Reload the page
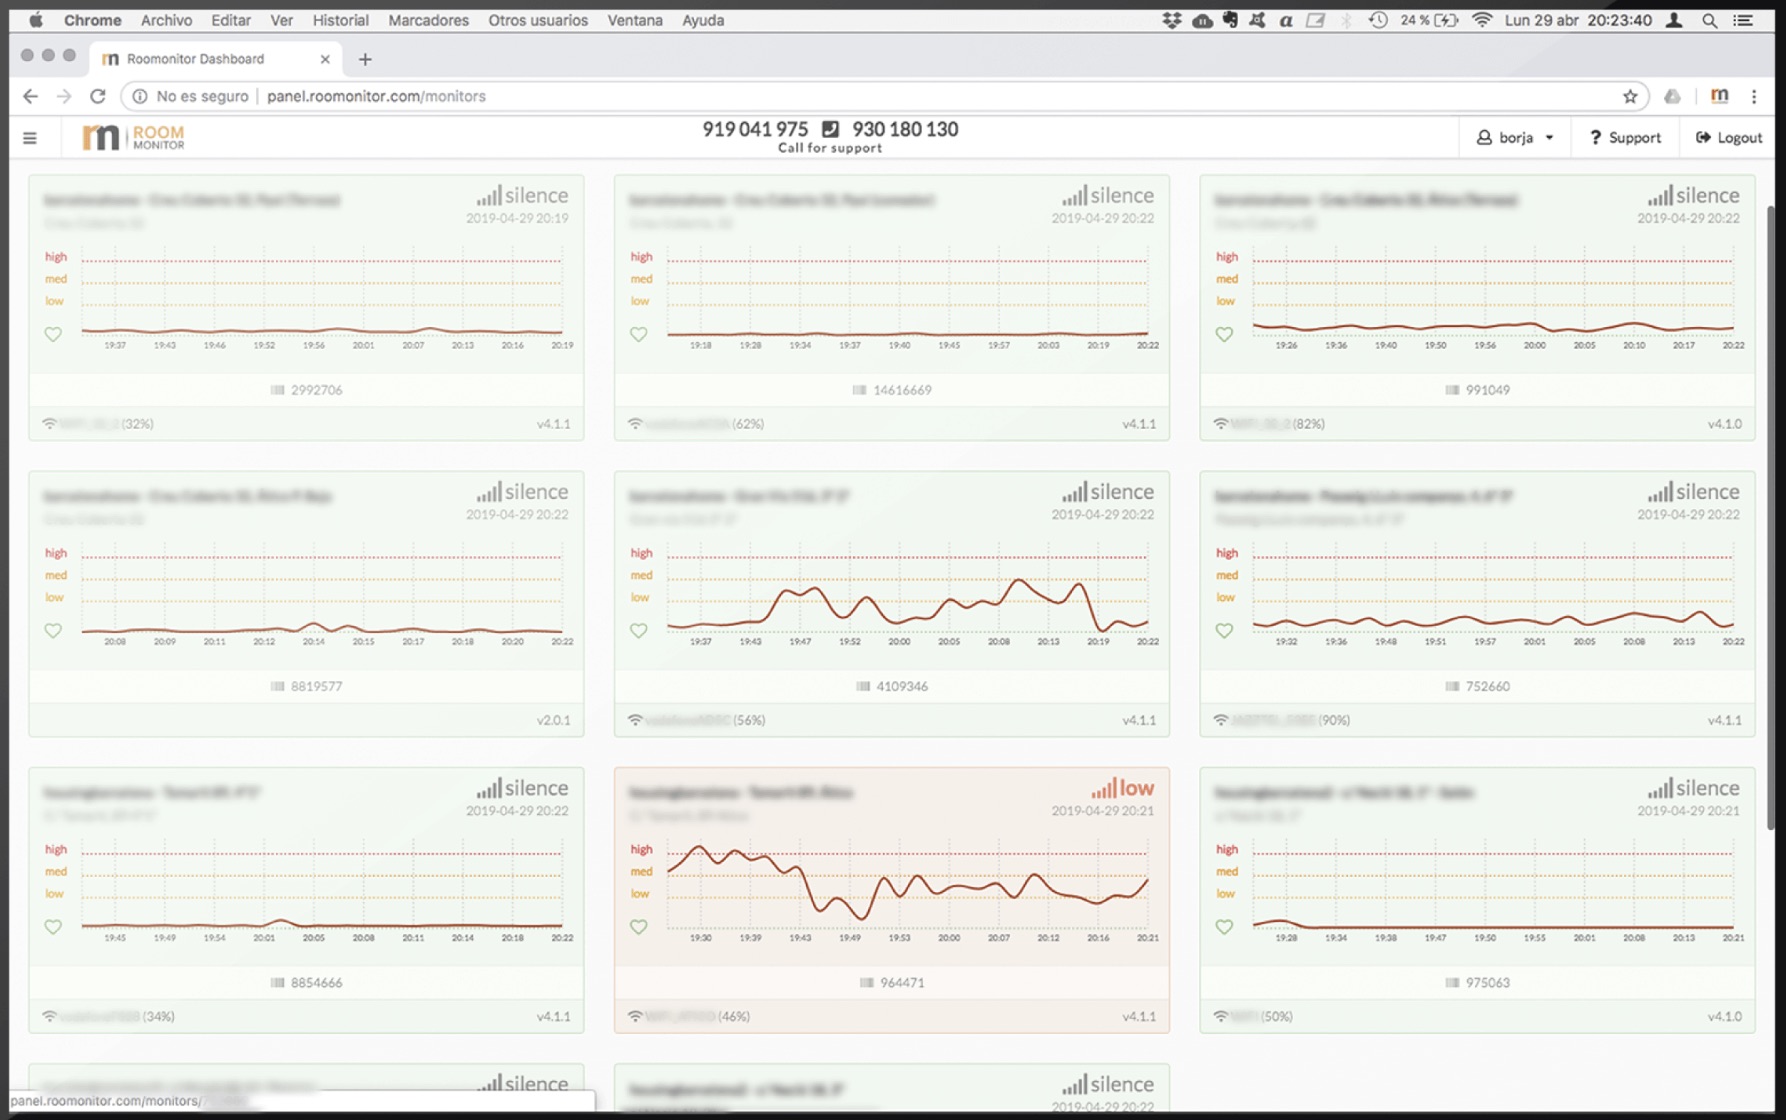Image resolution: width=1786 pixels, height=1120 pixels. pyautogui.click(x=97, y=96)
